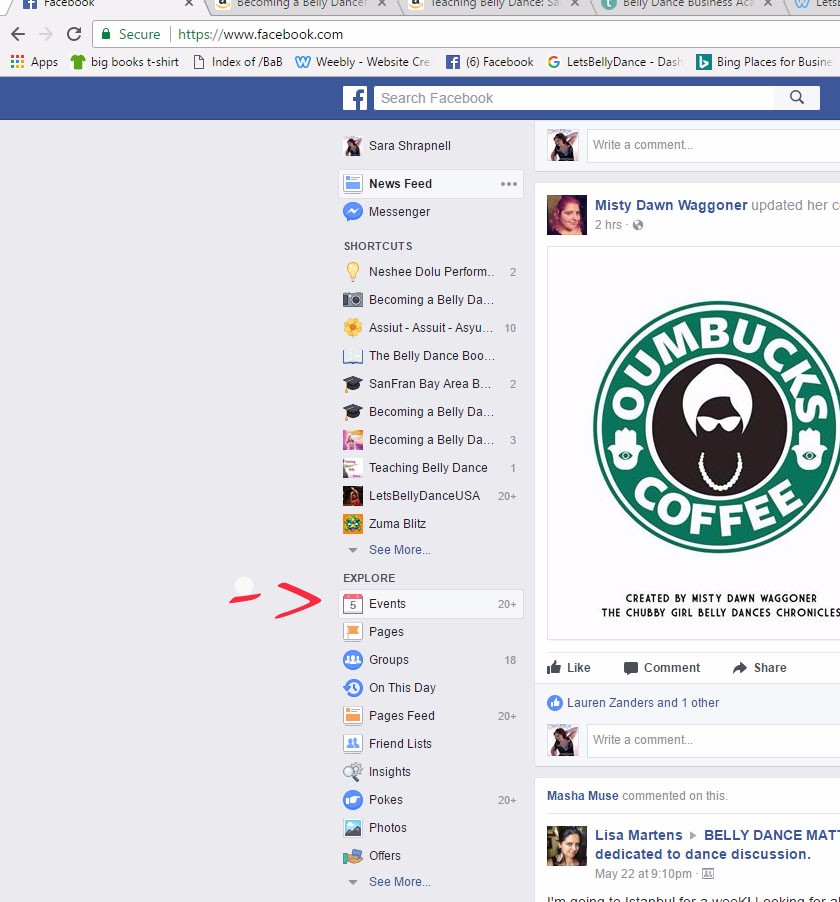This screenshot has width=840, height=902.
Task: Click the top Write a comment box
Action: click(x=713, y=145)
